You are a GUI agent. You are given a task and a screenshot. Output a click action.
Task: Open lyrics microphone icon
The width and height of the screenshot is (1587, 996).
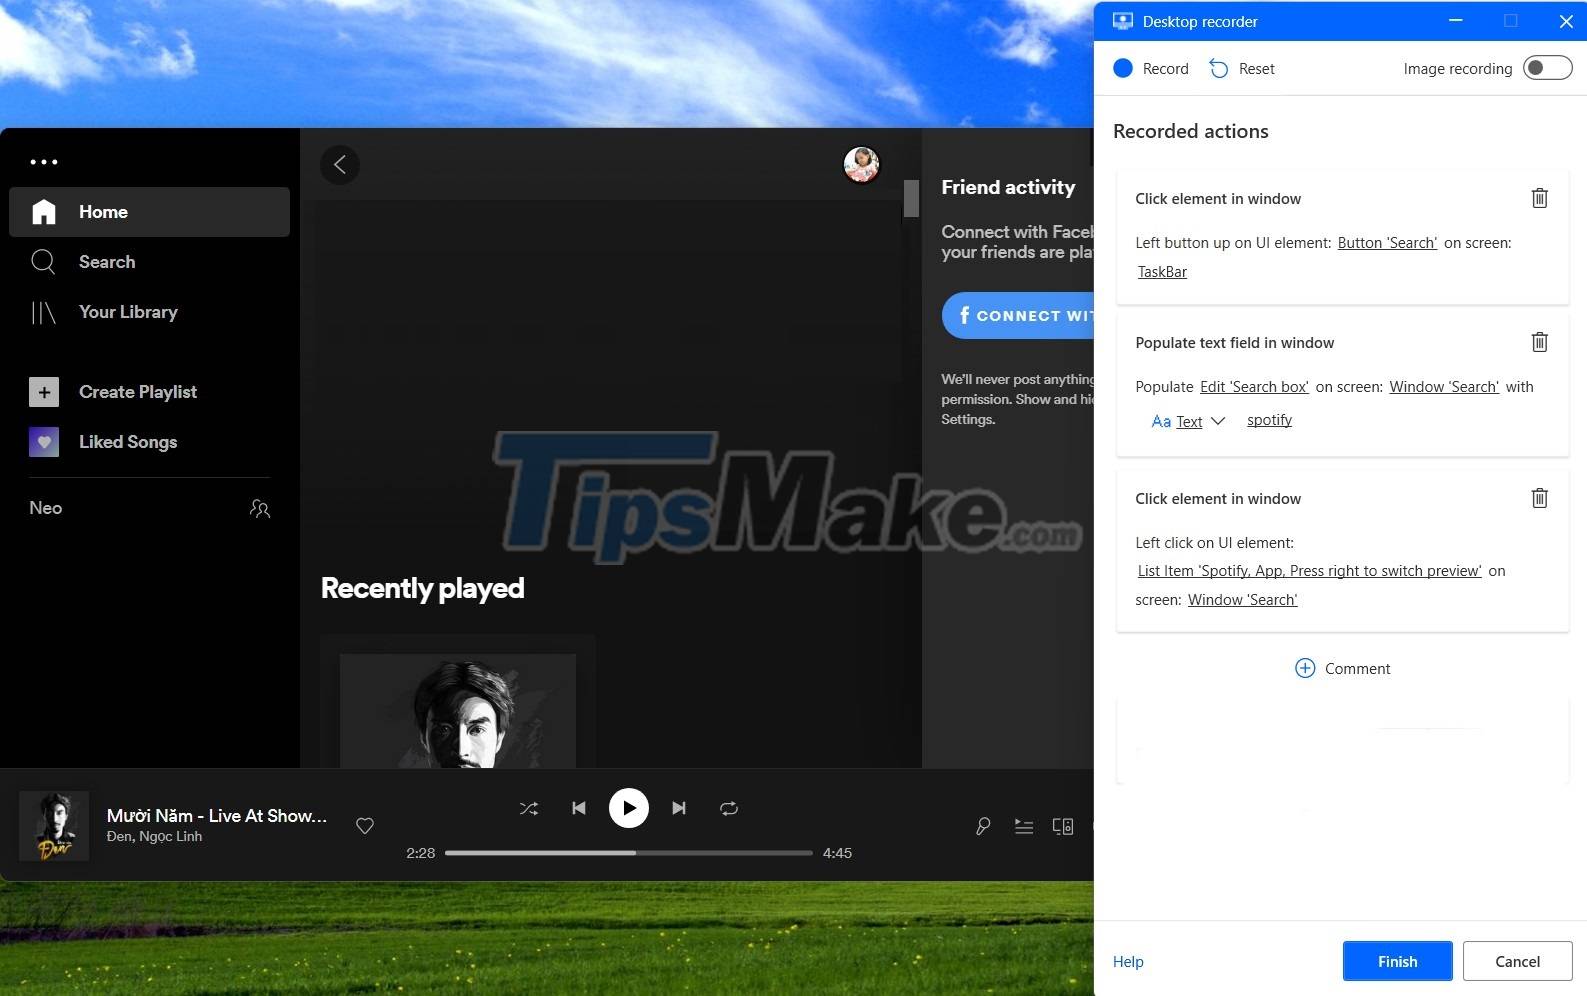pyautogui.click(x=983, y=826)
